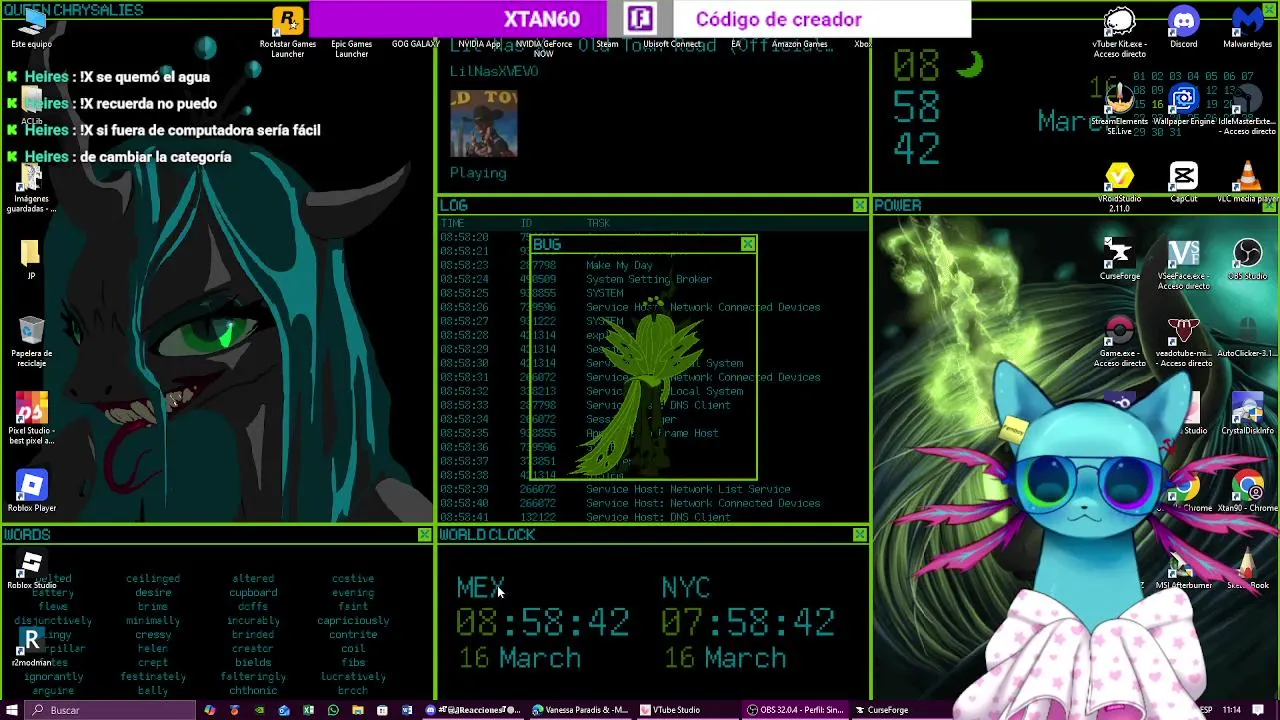Close the WORDS panel
This screenshot has width=1280, height=720.
[425, 535]
